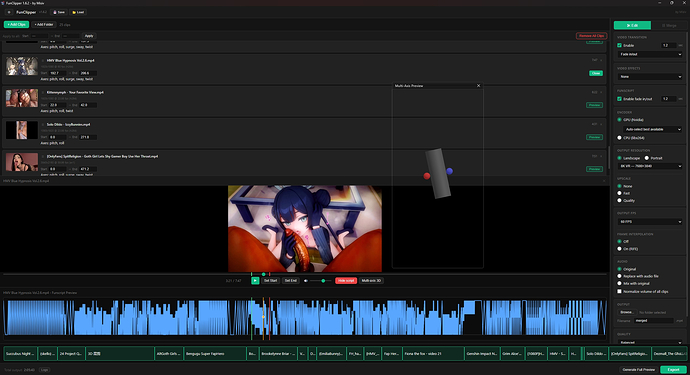Click the green play button under the video

pyautogui.click(x=255, y=280)
